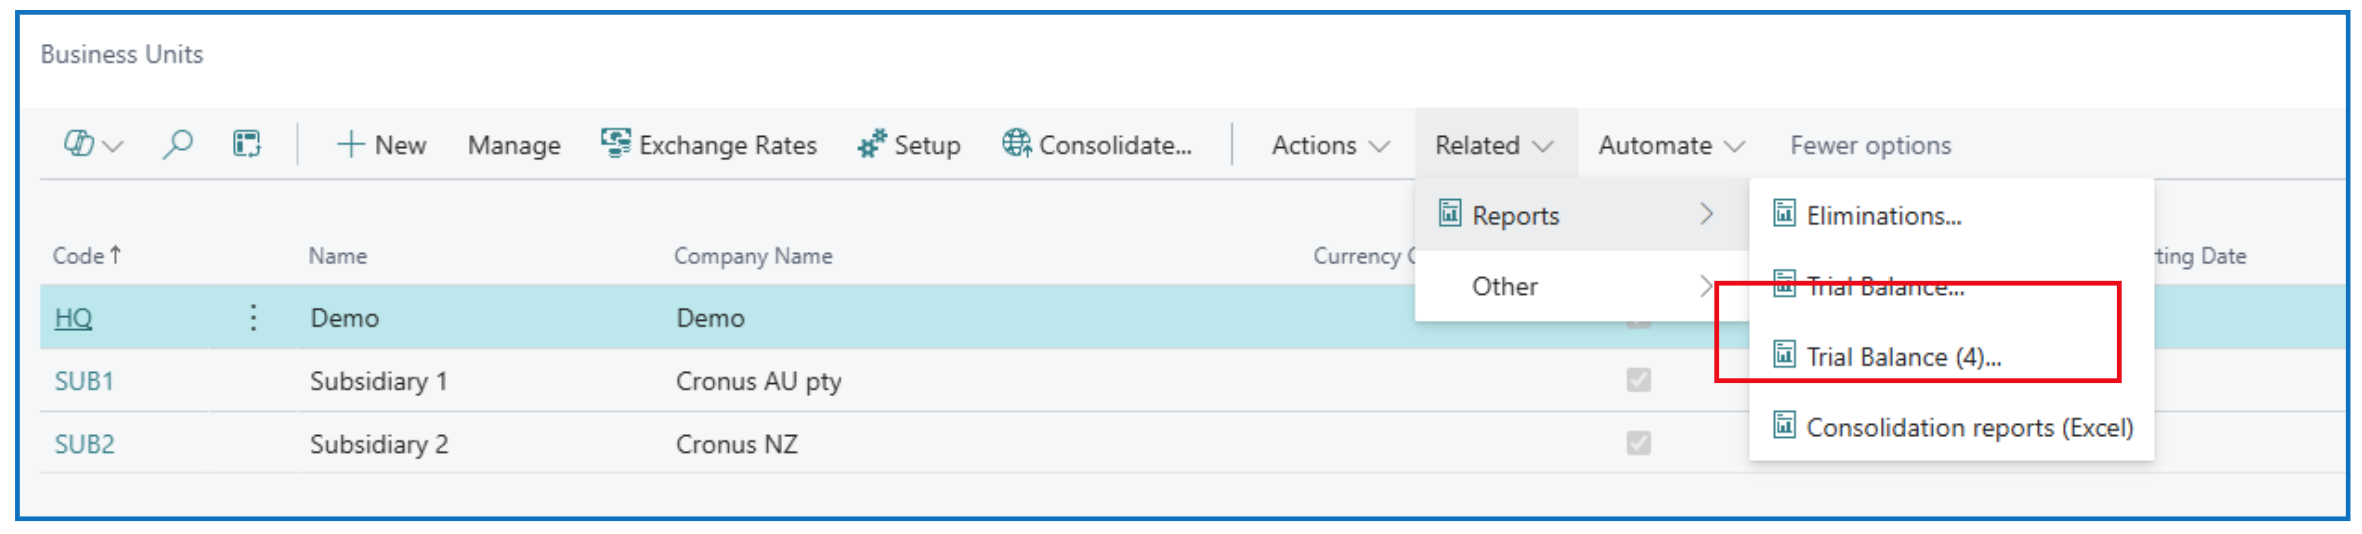Screen dimensions: 2362x534
Task: Select Trial Balance (4) report
Action: (x=1902, y=357)
